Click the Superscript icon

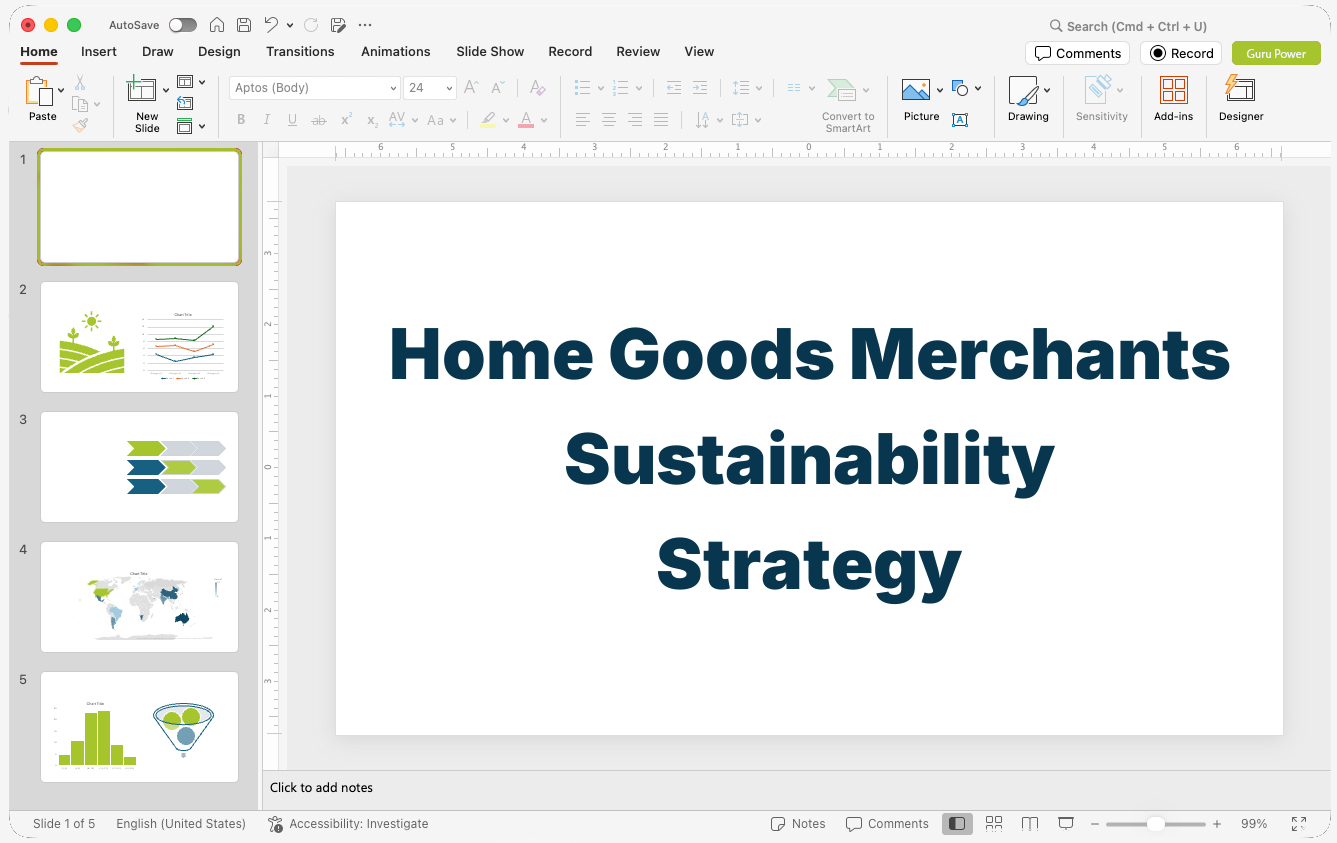[346, 120]
